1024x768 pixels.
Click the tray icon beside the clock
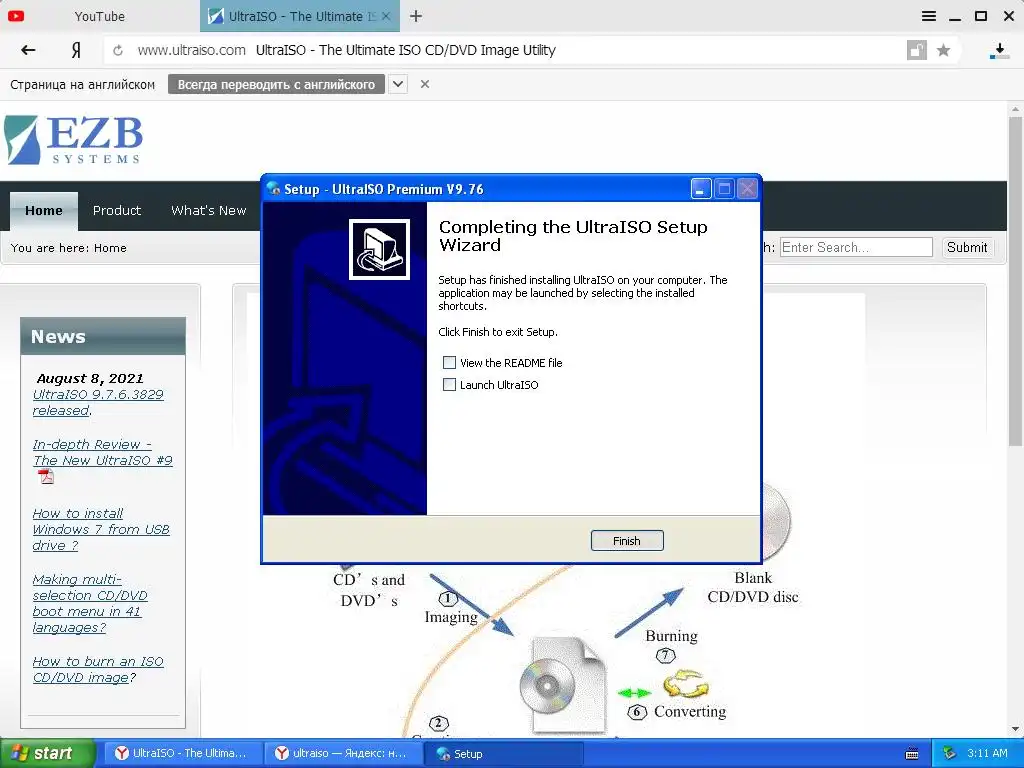tap(949, 753)
